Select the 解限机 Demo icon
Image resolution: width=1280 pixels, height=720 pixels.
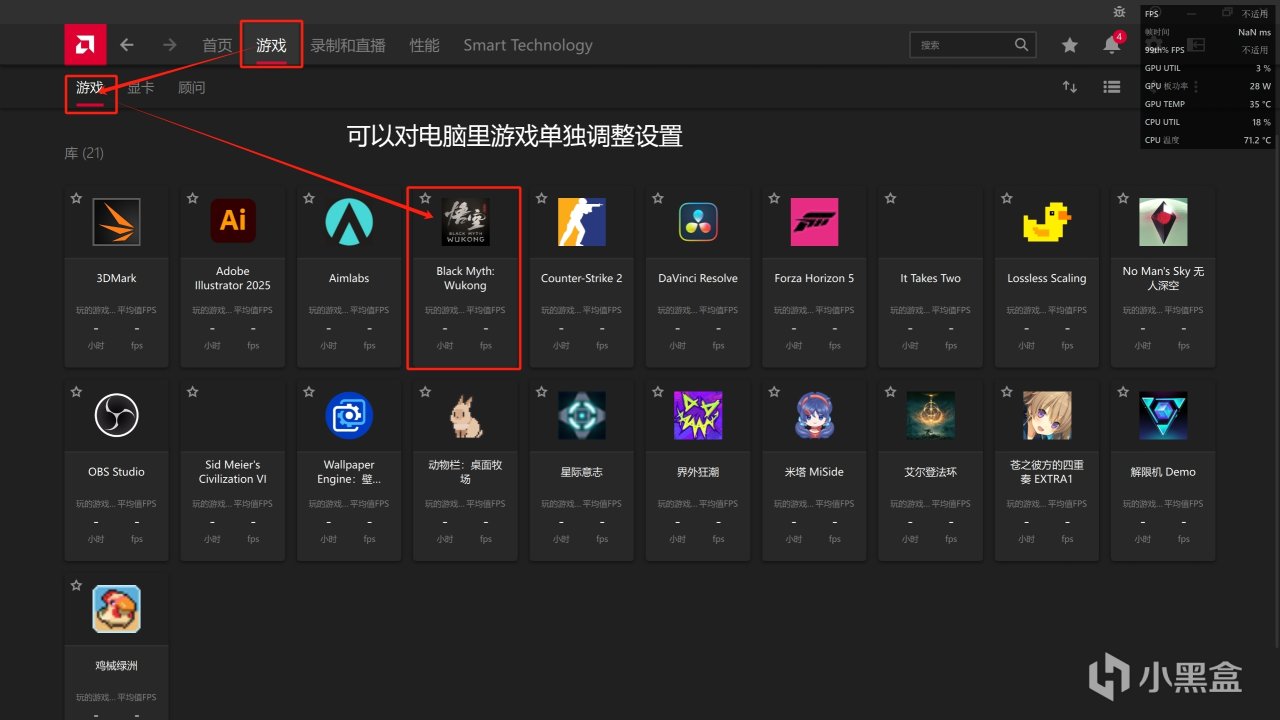click(x=1163, y=415)
